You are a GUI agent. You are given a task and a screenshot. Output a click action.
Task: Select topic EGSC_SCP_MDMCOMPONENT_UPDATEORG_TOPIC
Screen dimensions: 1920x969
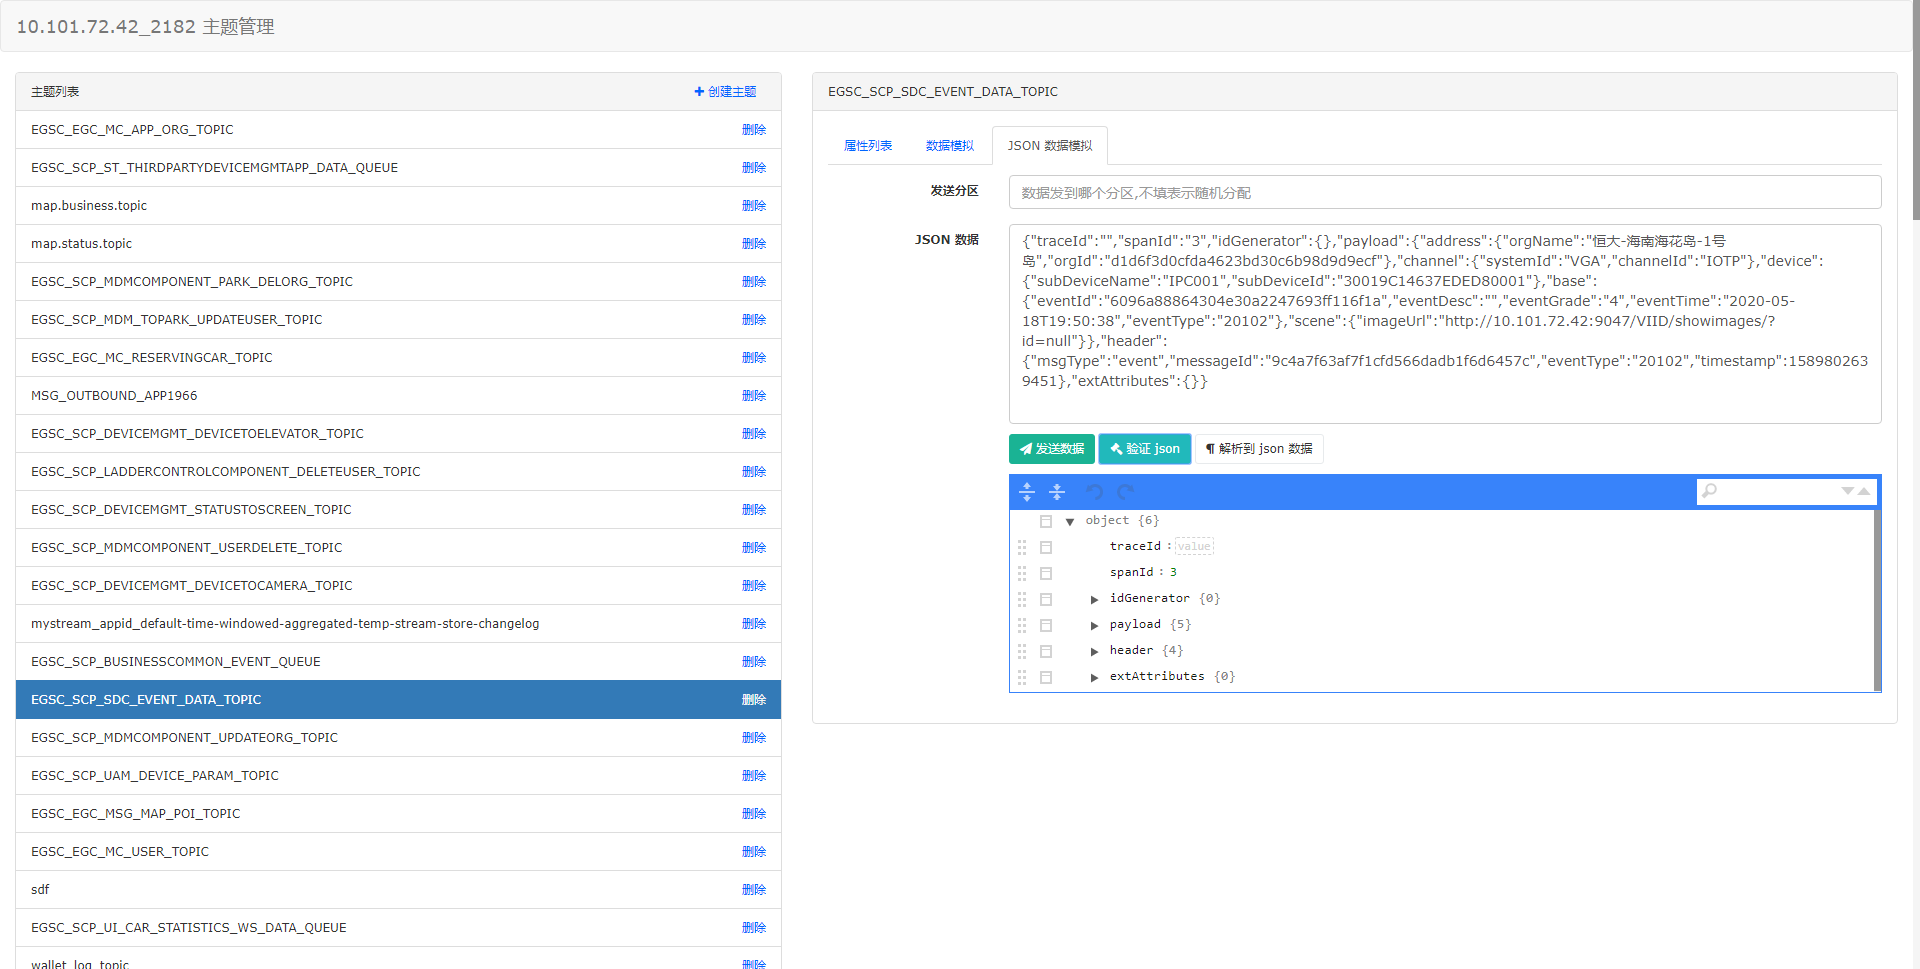click(x=398, y=738)
